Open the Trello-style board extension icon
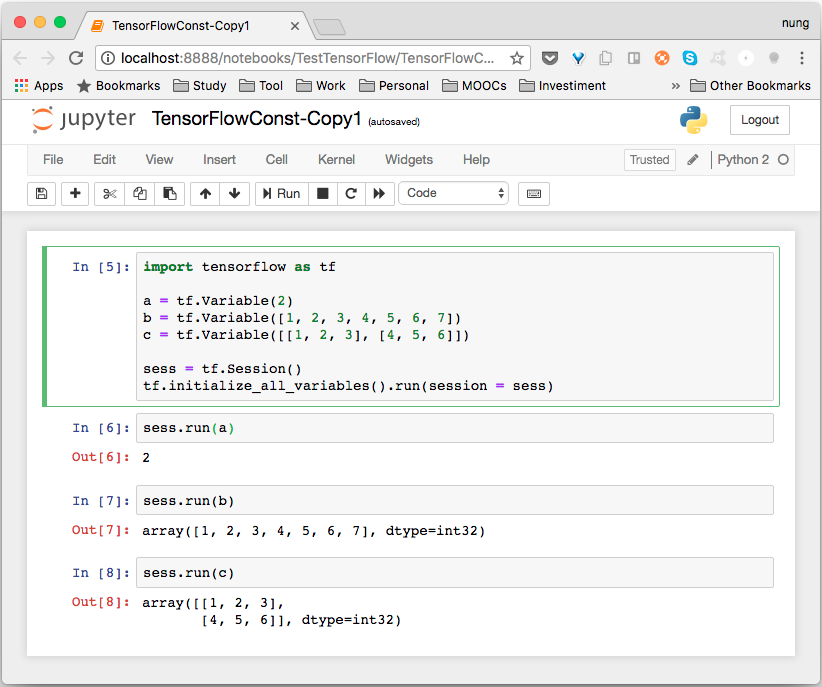The image size is (822, 687). (x=634, y=58)
